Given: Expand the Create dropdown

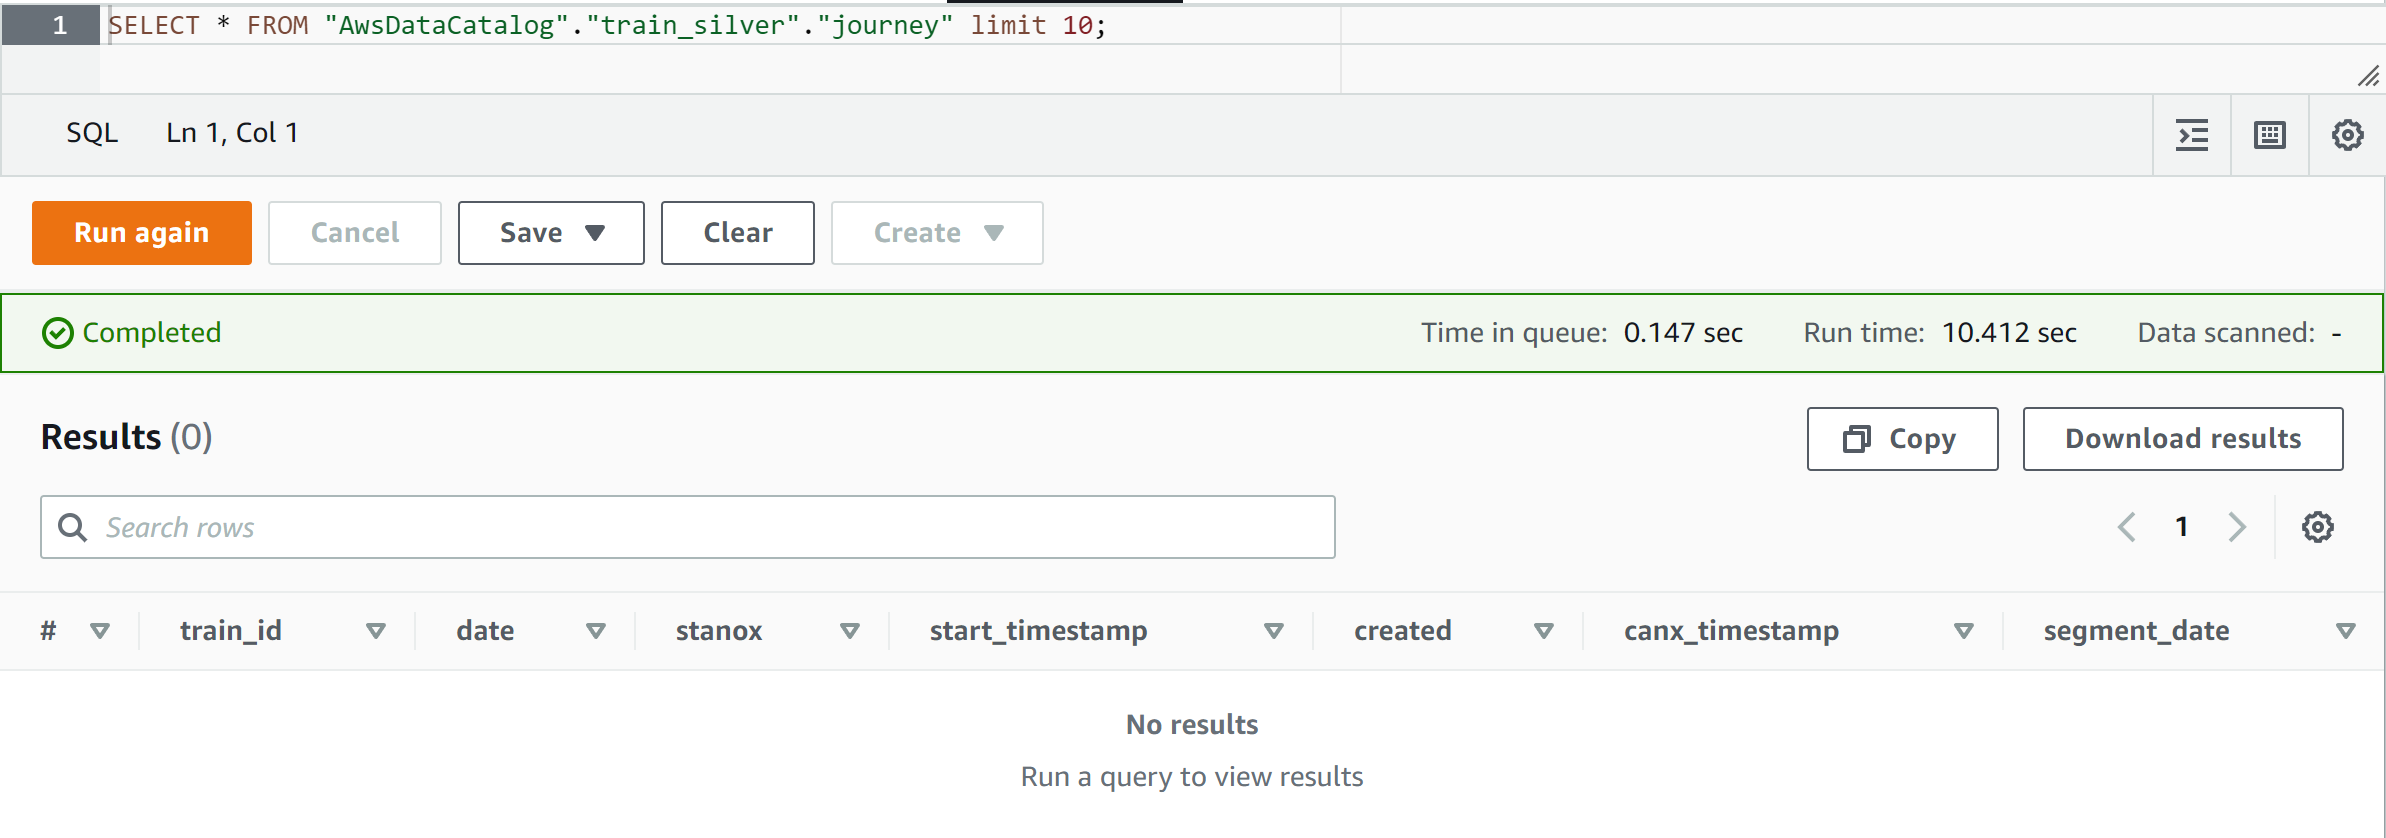Looking at the screenshot, I should coord(937,233).
